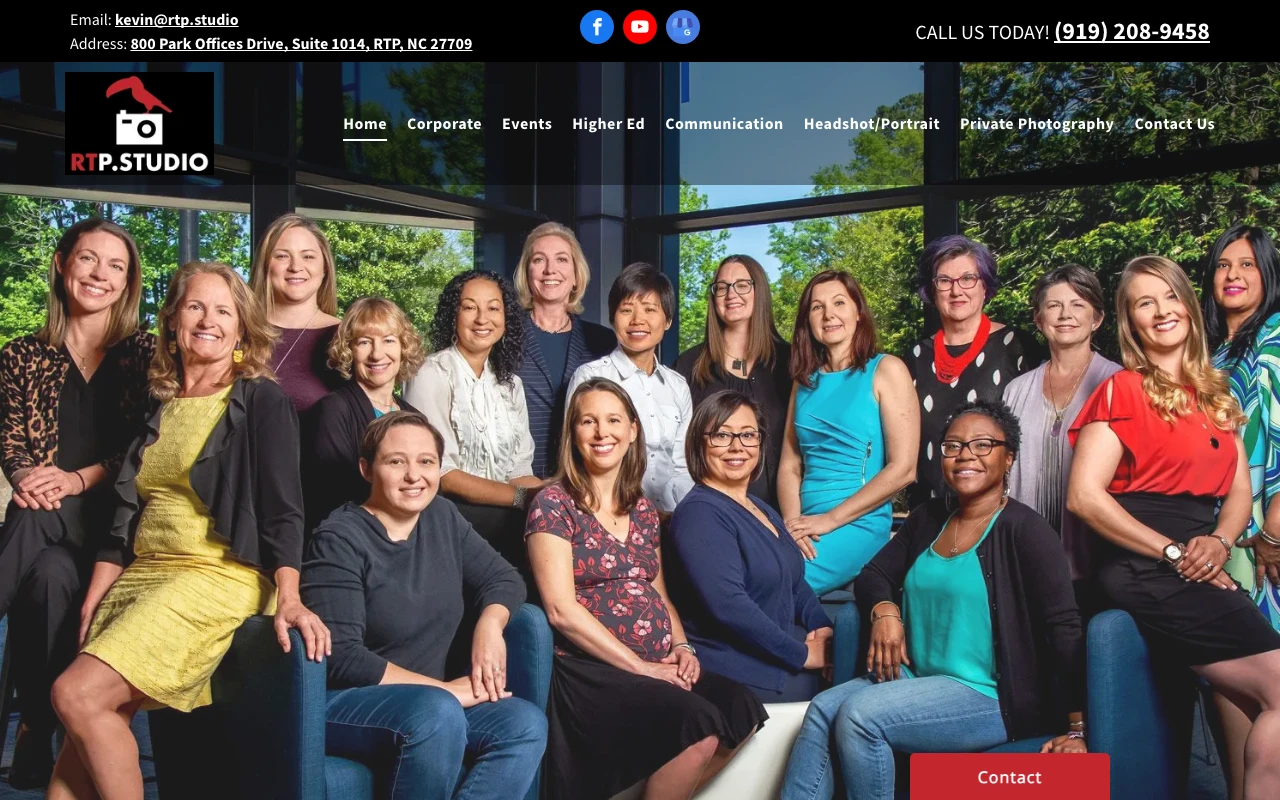
Task: Click the RTP.STUDIO logo
Action: tap(139, 123)
